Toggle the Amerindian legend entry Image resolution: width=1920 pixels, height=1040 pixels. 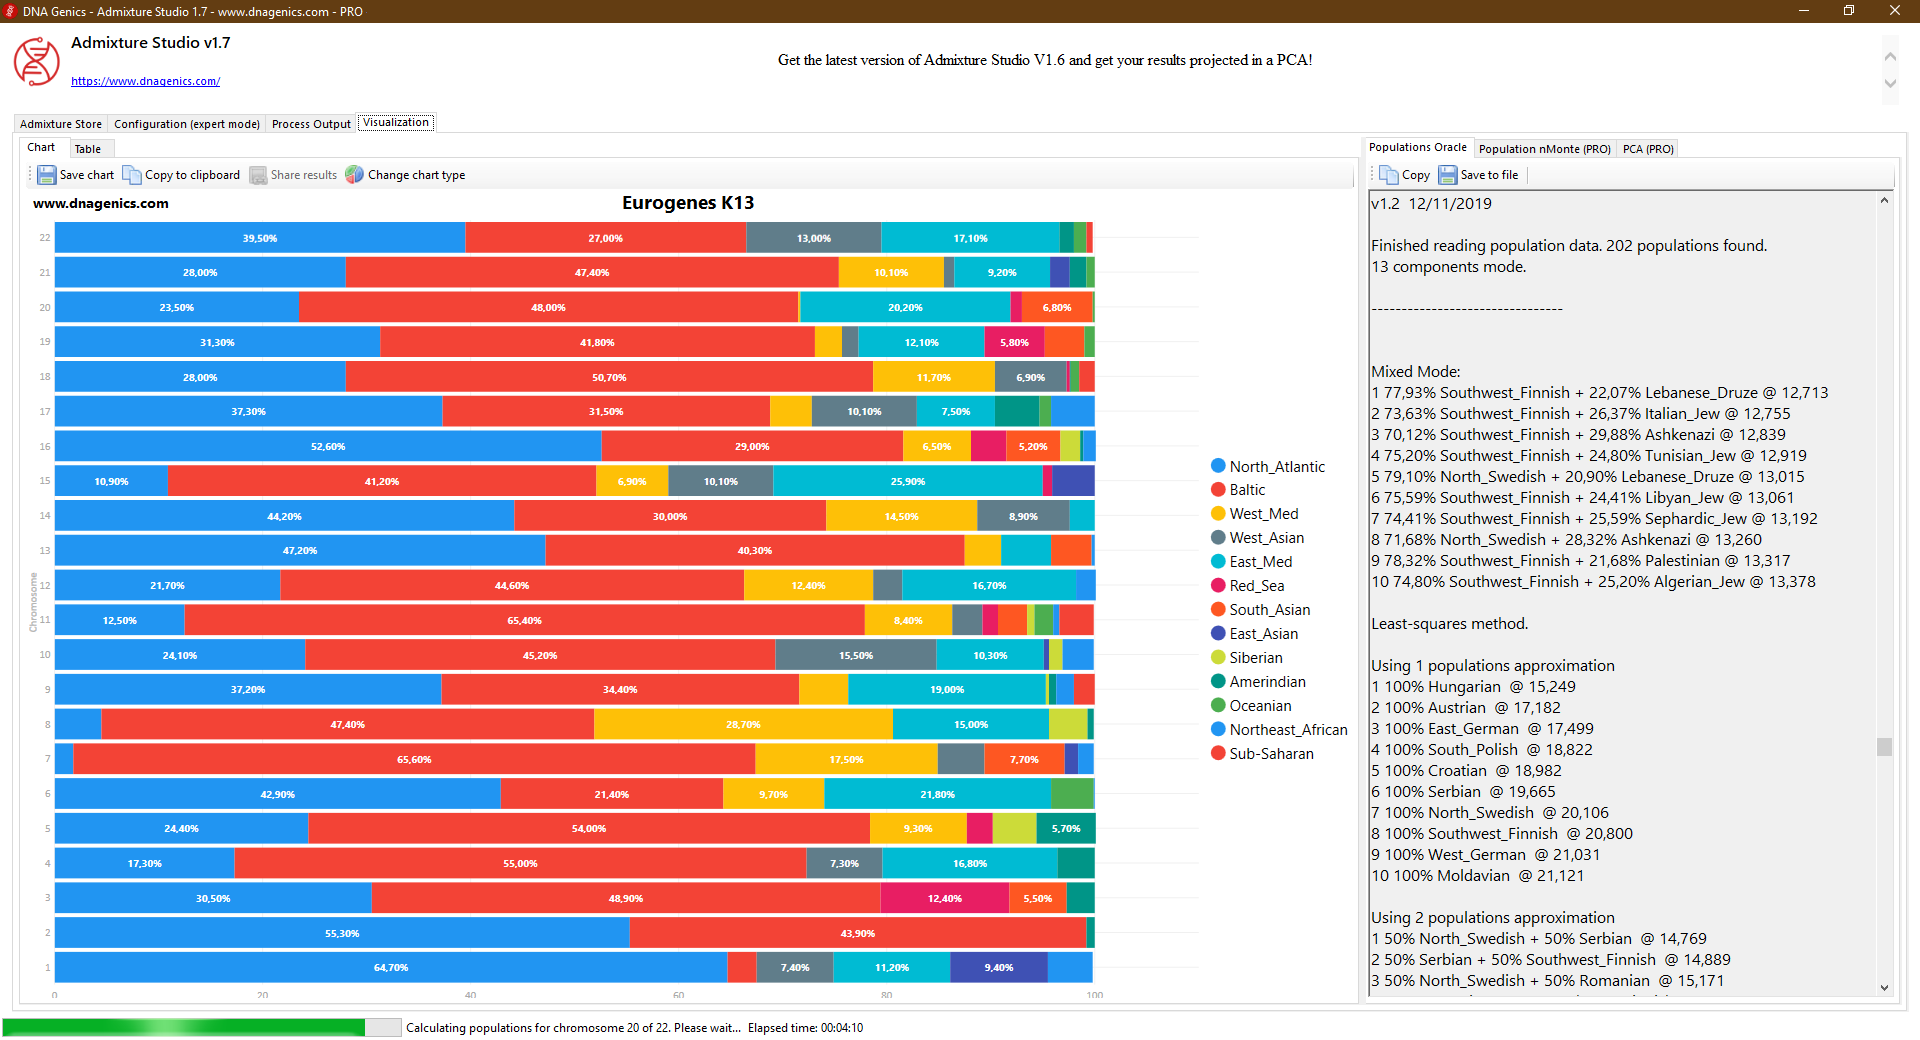click(1266, 681)
